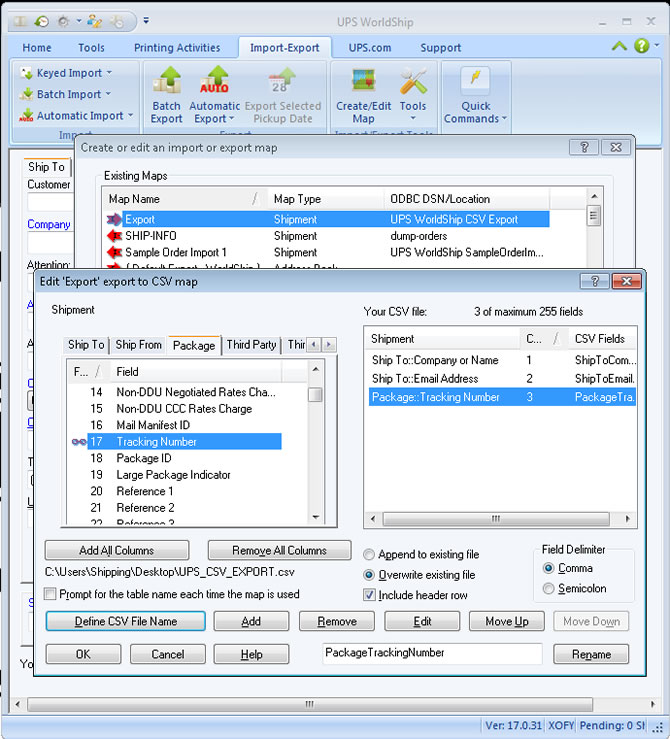Click the PackageTrackingNumber rename text field
The image size is (670, 739).
click(x=432, y=653)
